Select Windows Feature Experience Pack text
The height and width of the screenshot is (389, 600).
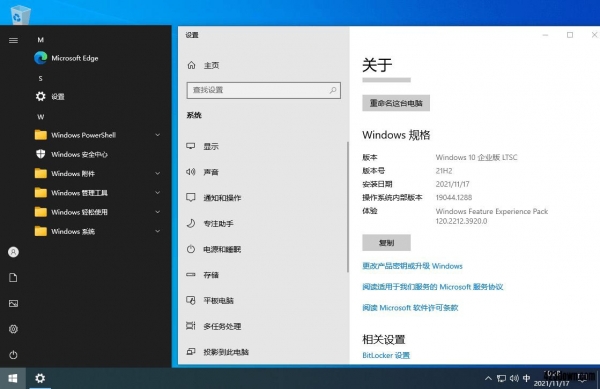(x=492, y=211)
